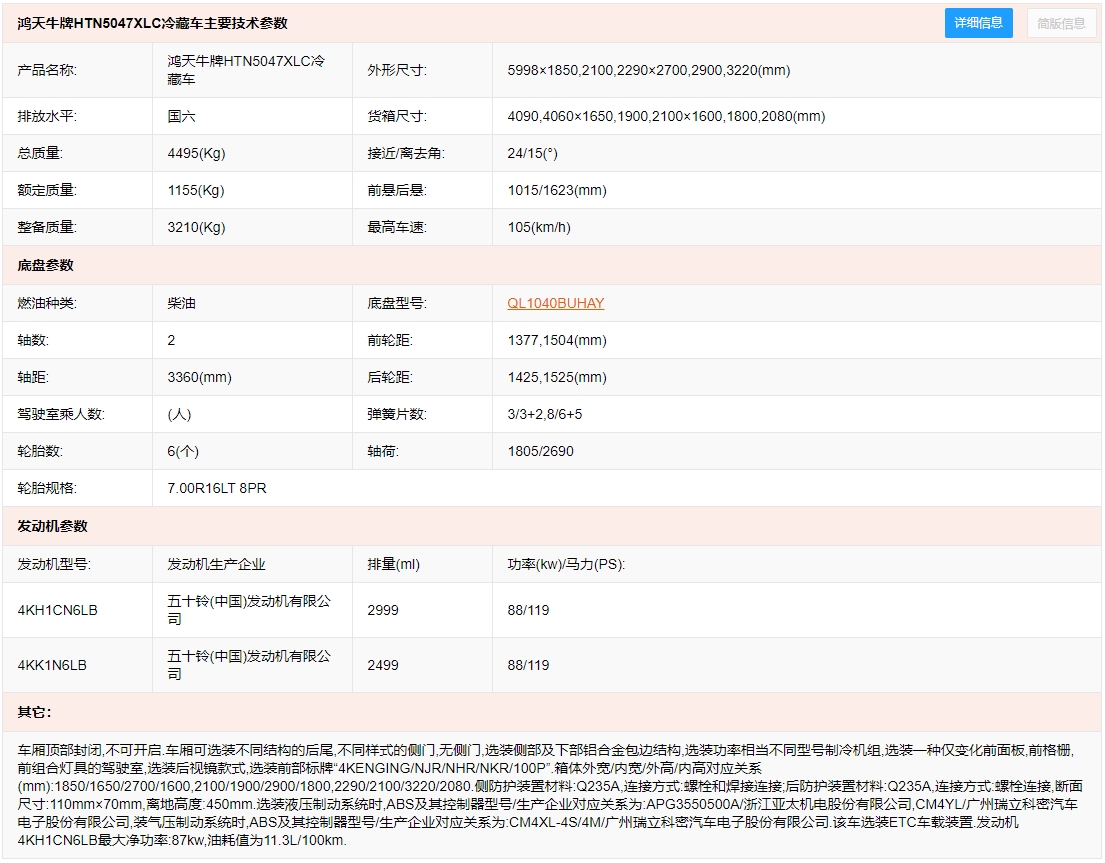Click the displacement value 2499
The width and height of the screenshot is (1105, 863).
pyautogui.click(x=383, y=665)
